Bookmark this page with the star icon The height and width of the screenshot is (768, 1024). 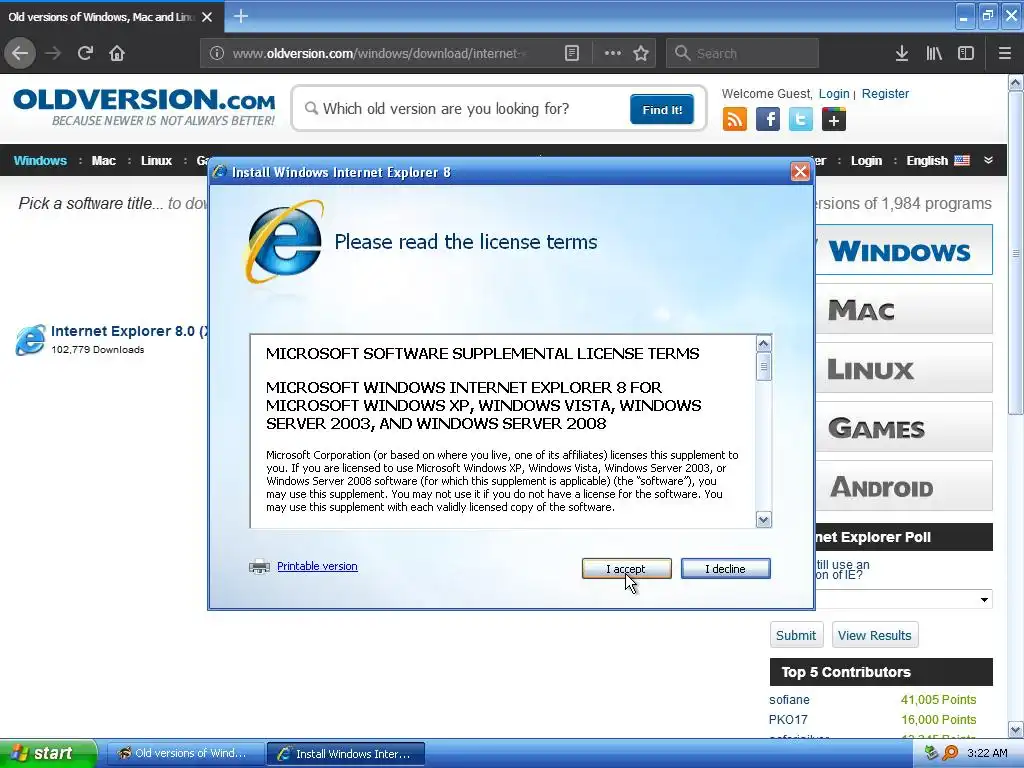coord(641,53)
